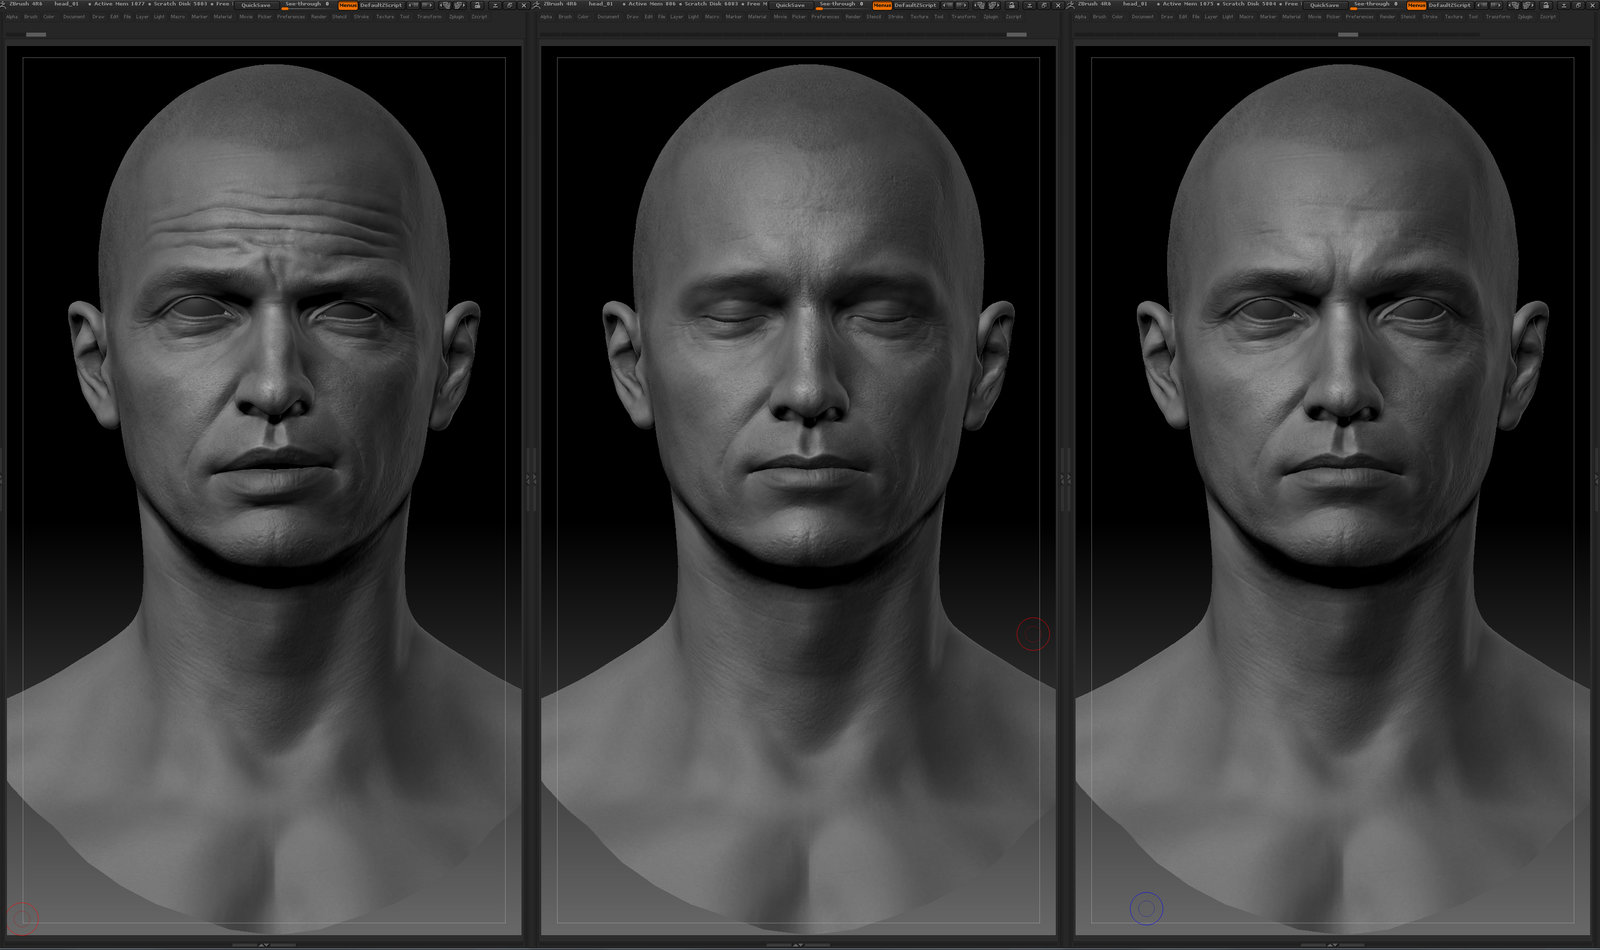Click divider arrows between left and middle windows

(x=532, y=480)
